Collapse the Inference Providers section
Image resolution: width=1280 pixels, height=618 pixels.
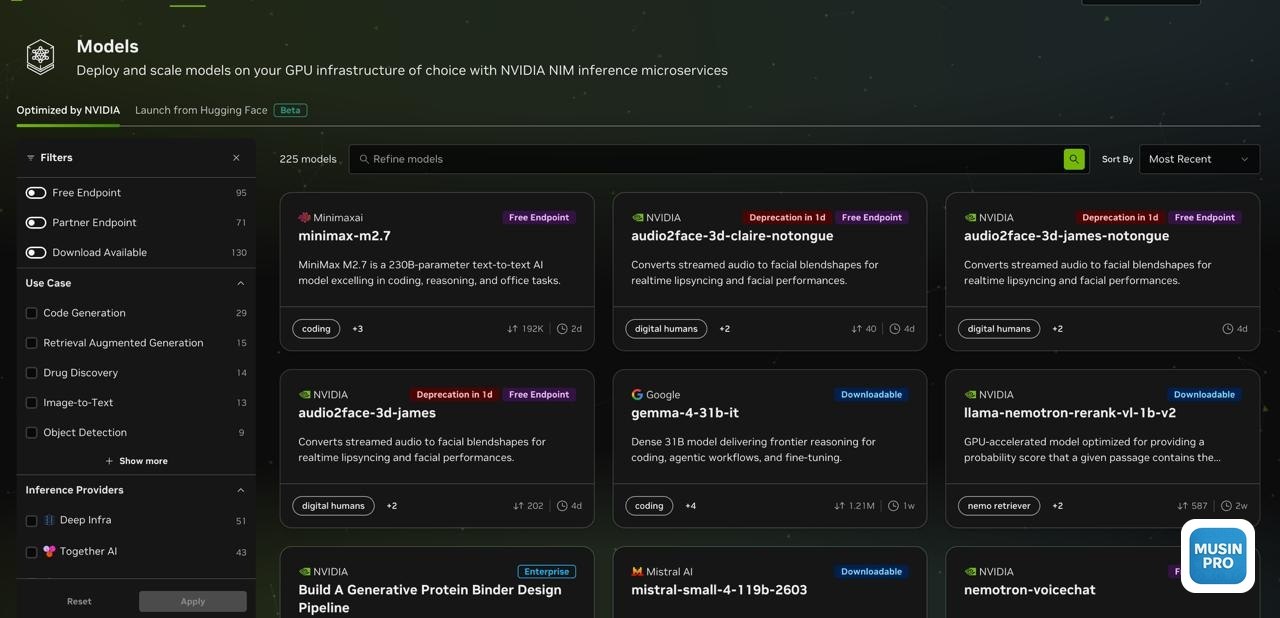tap(240, 490)
